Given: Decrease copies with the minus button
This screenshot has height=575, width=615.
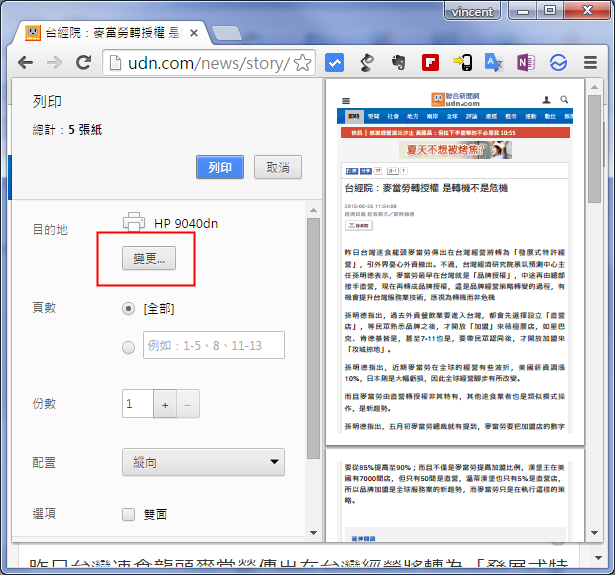Looking at the screenshot, I should click(188, 404).
